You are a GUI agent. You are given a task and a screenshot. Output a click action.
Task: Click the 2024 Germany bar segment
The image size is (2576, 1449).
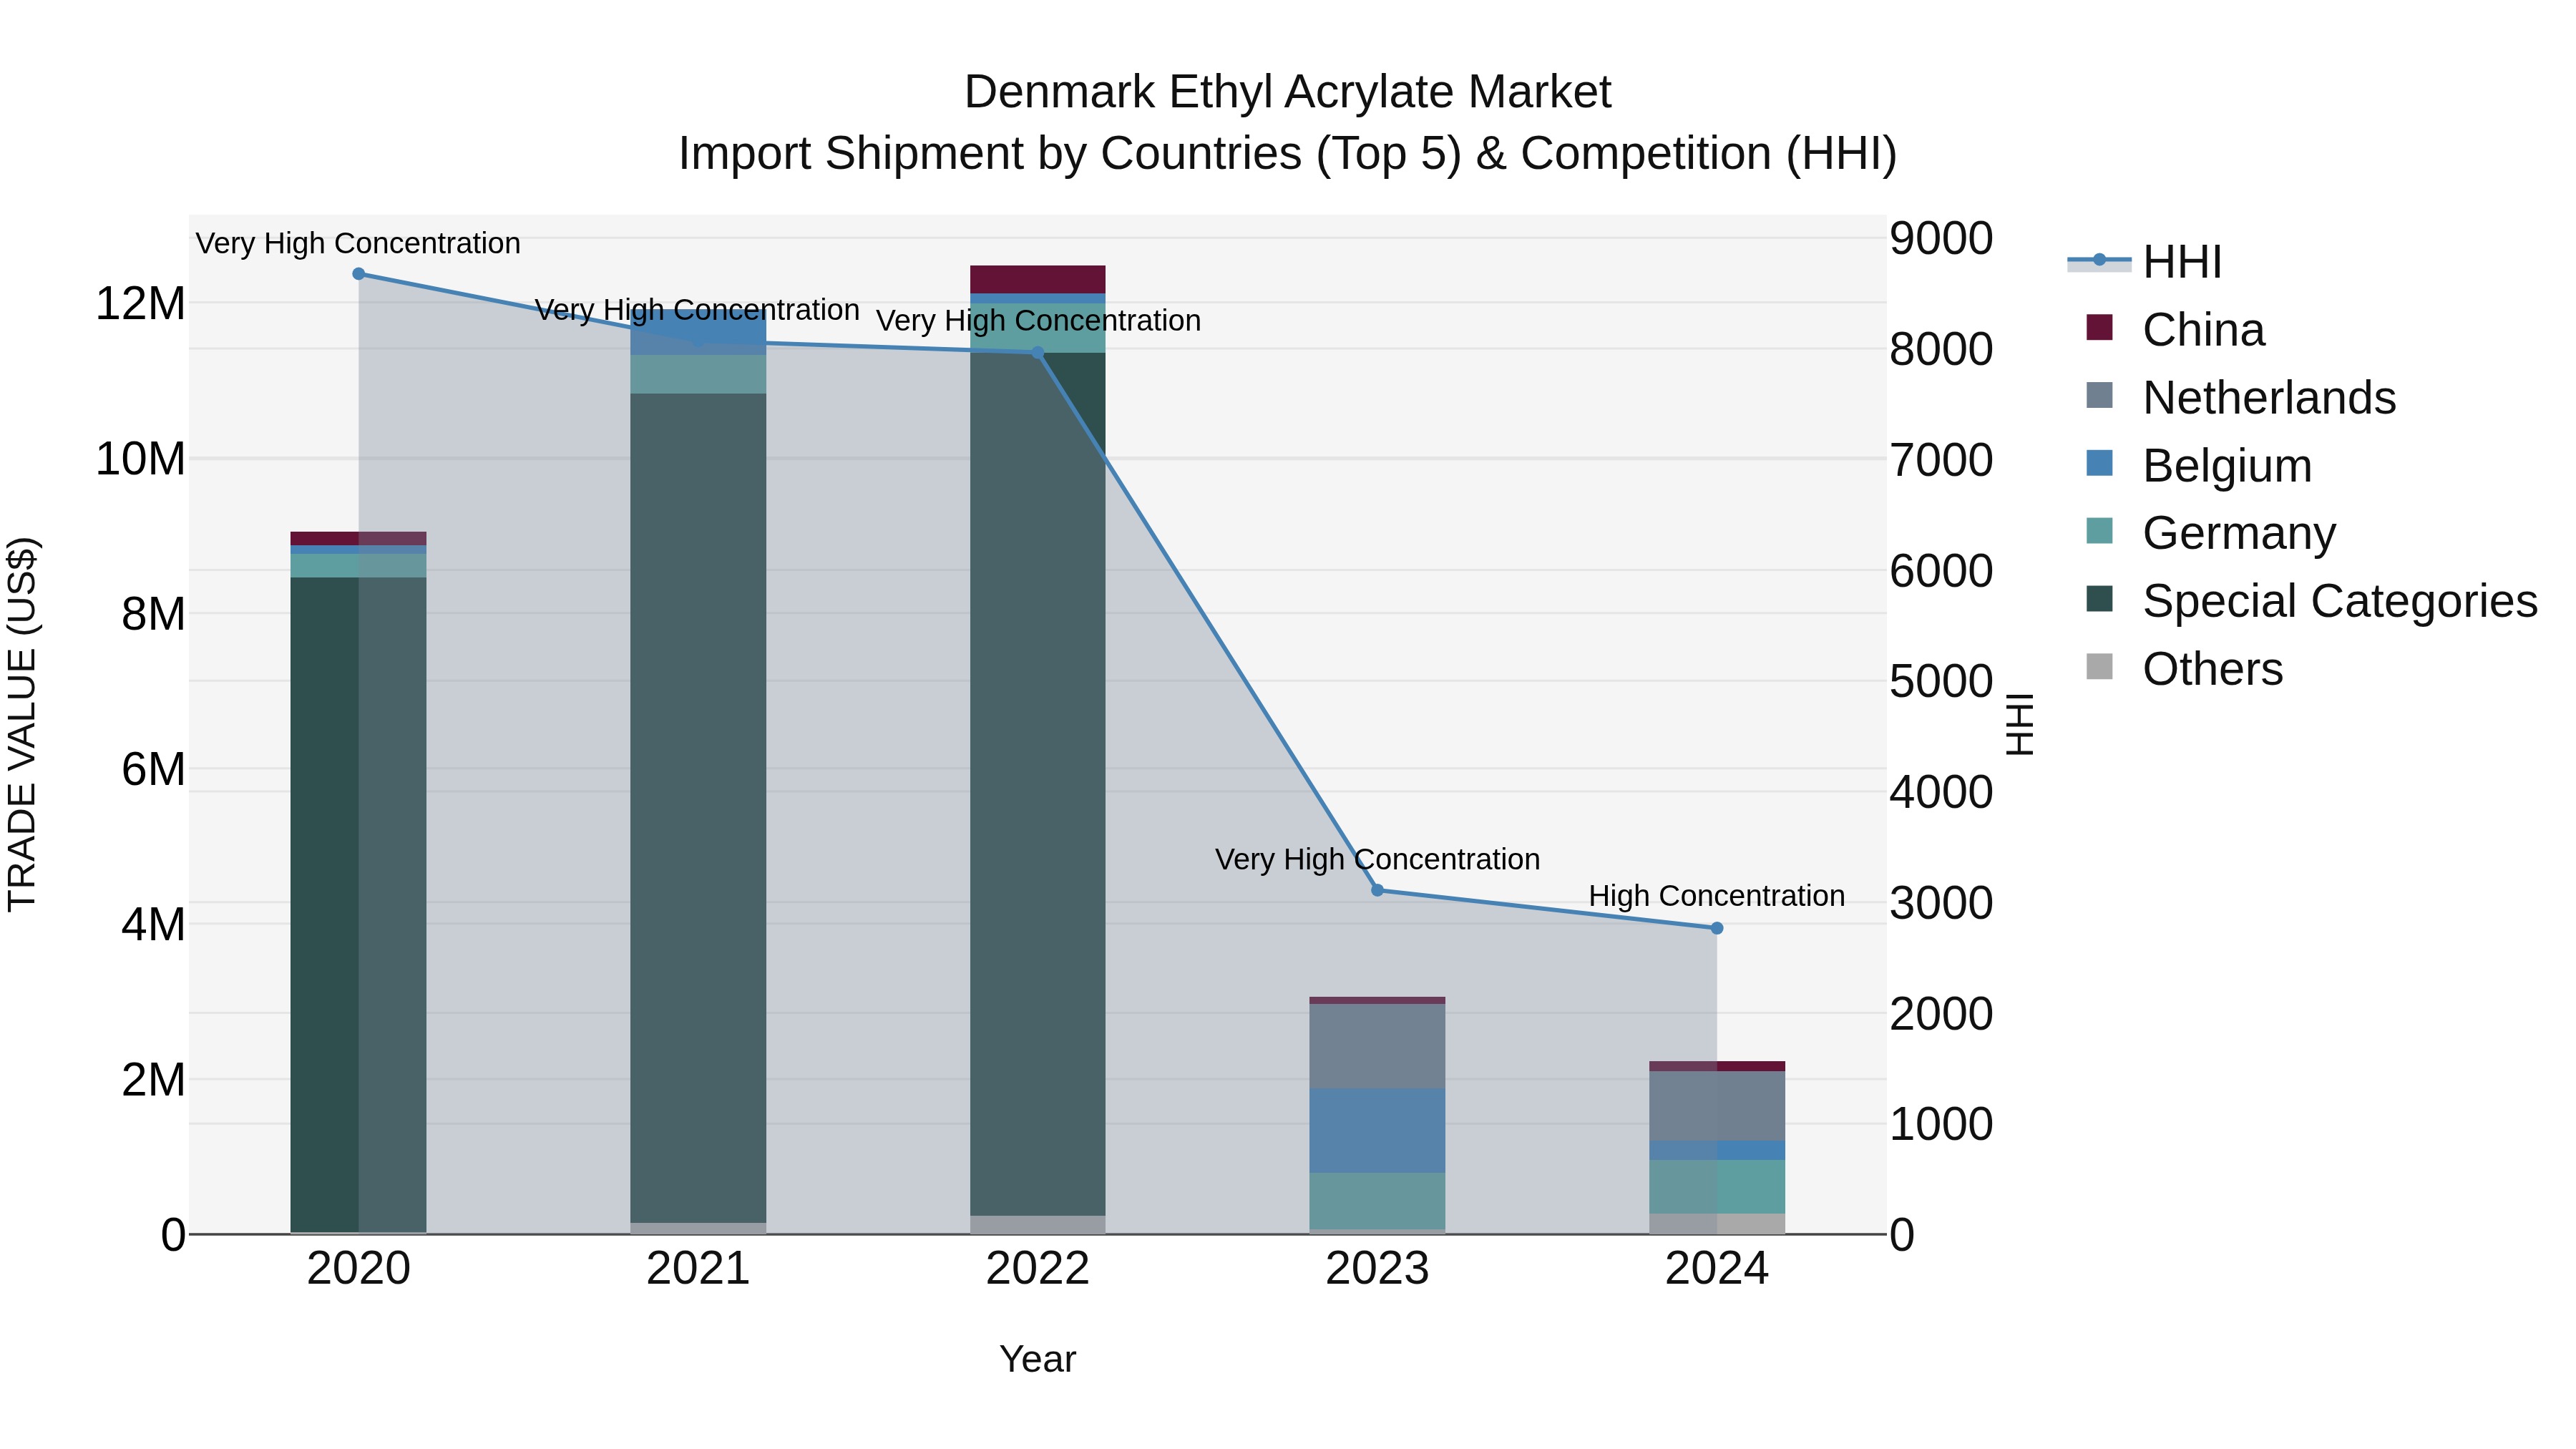(1717, 1187)
